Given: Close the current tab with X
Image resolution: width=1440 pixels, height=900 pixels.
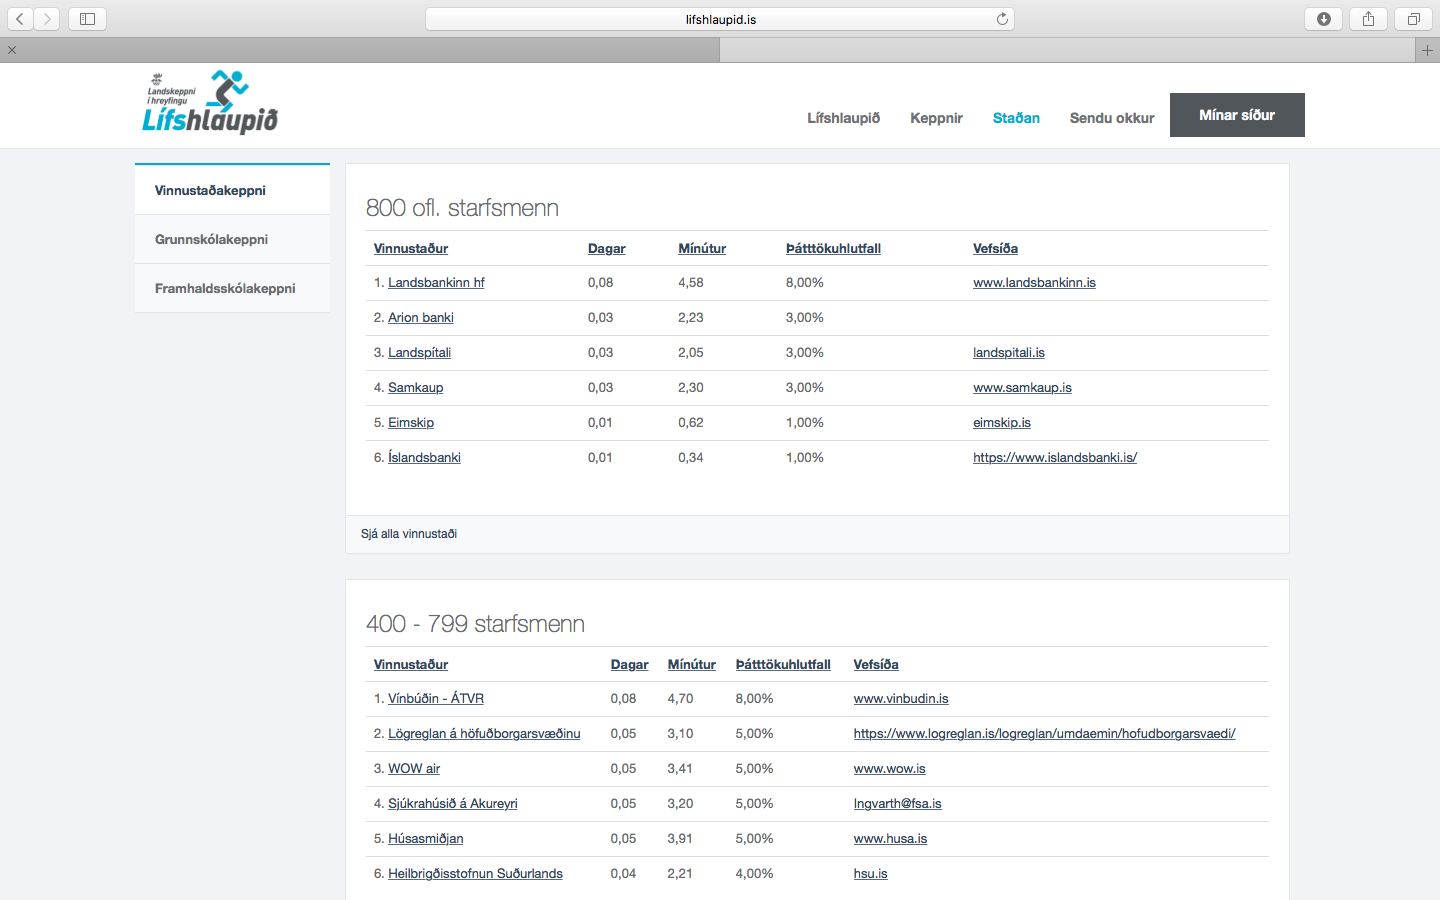Looking at the screenshot, I should coord(12,50).
